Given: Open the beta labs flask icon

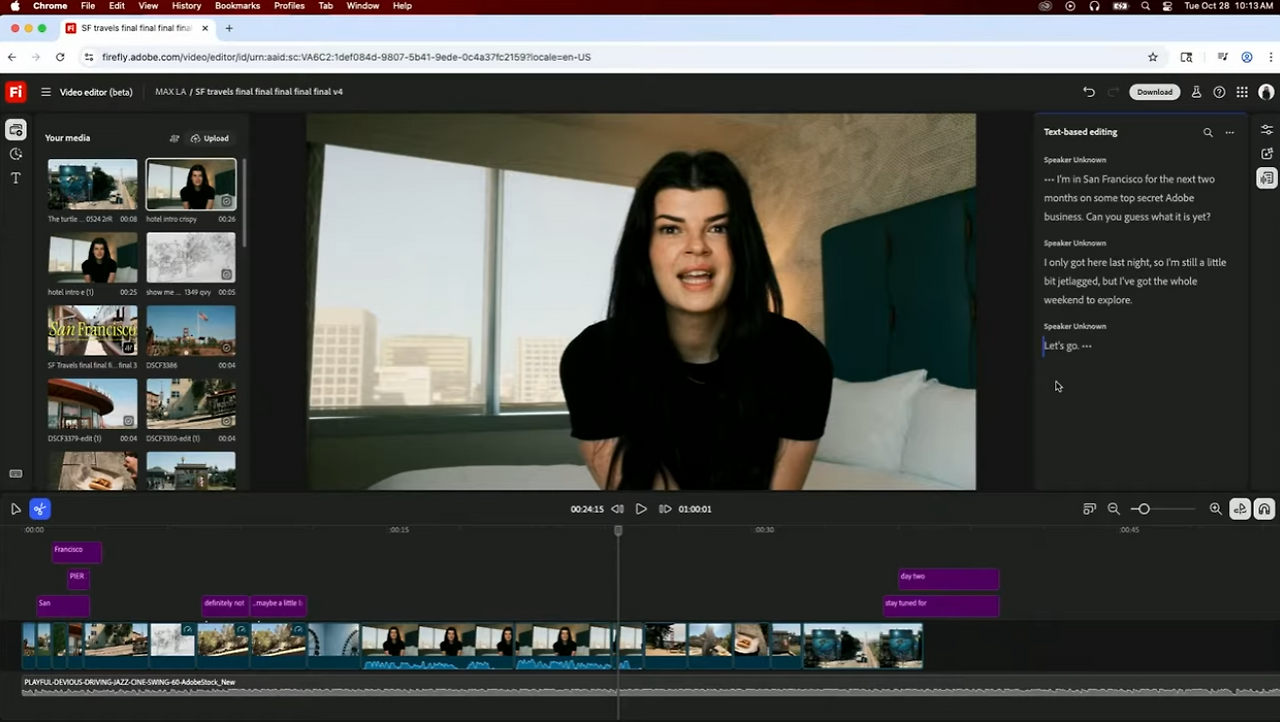Looking at the screenshot, I should (1196, 92).
